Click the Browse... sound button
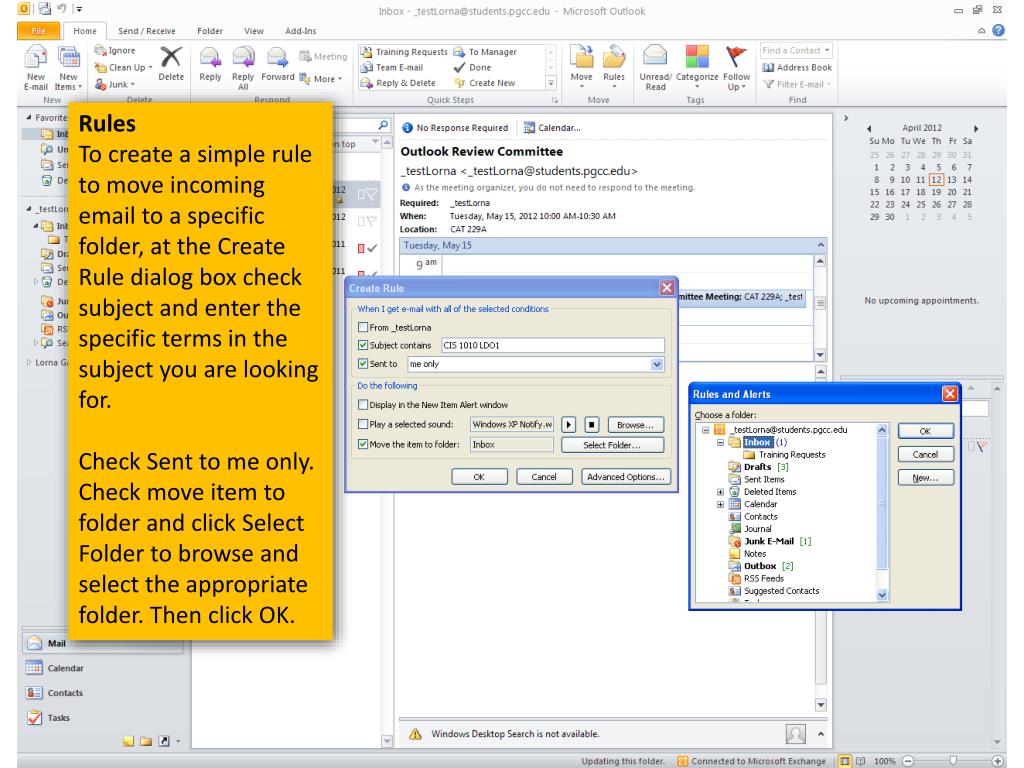This screenshot has height=768, width=1024. [x=635, y=424]
